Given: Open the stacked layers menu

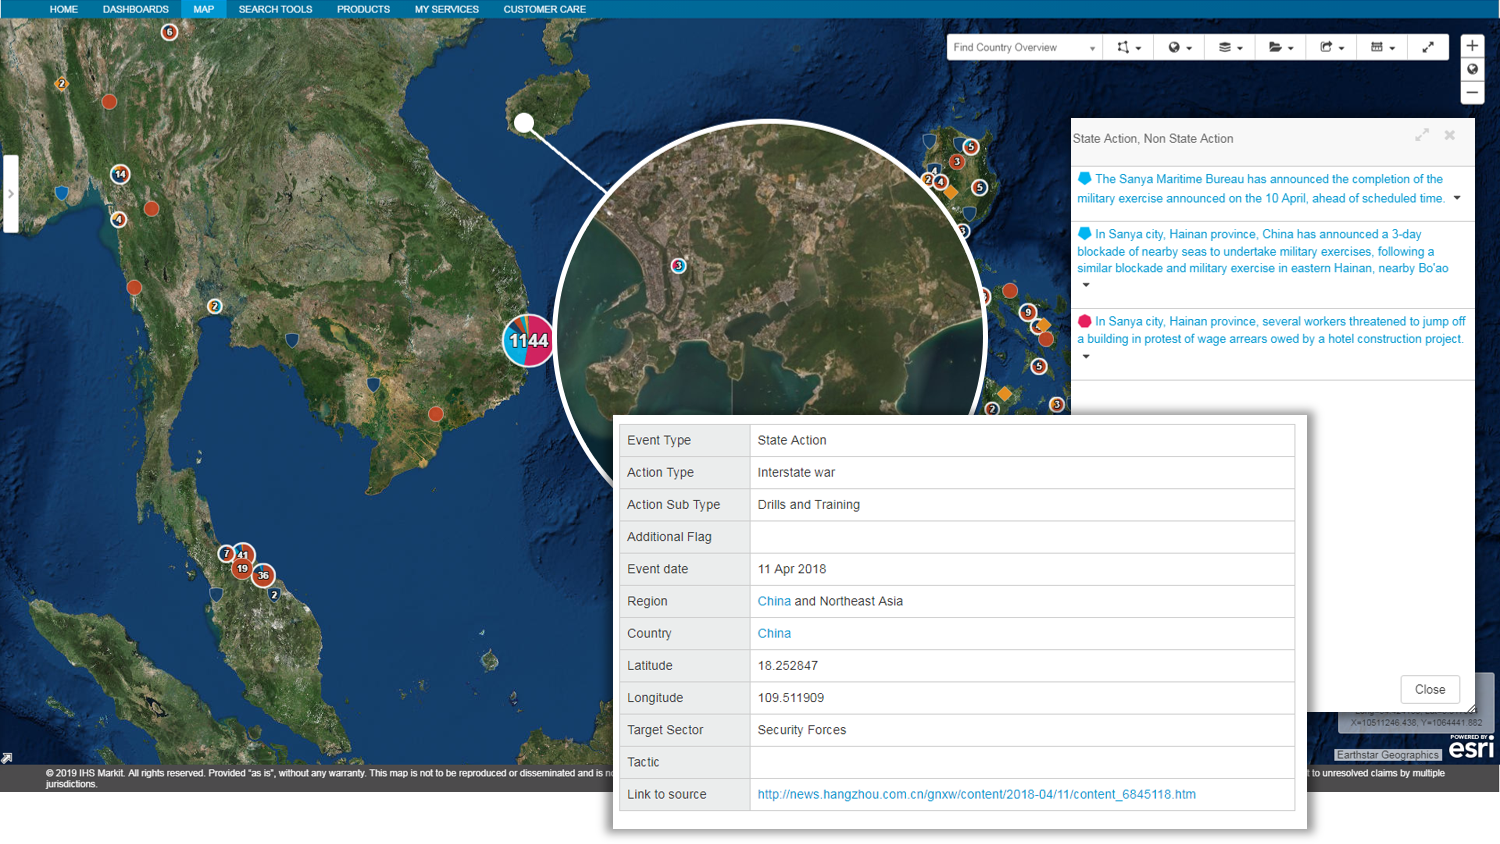Looking at the screenshot, I should 1230,47.
